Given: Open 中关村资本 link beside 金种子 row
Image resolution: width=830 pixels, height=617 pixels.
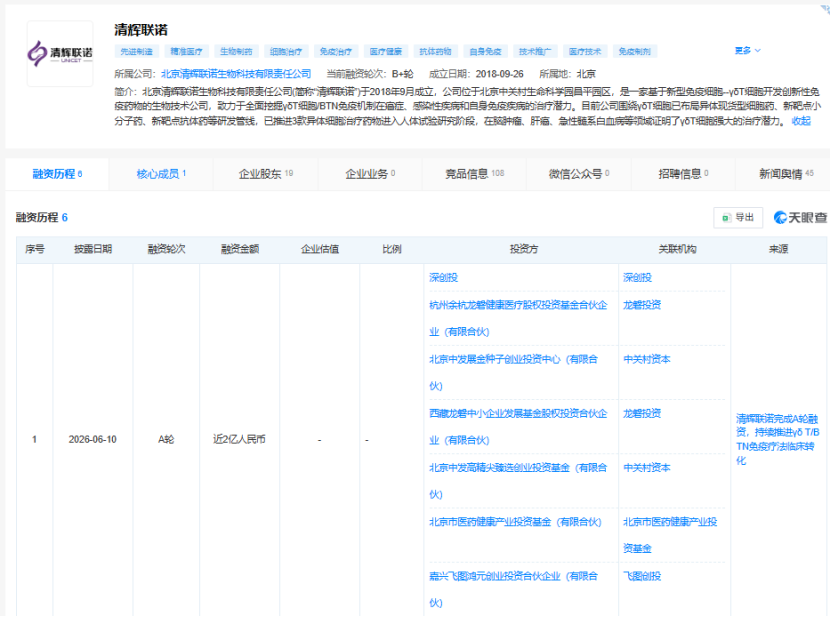Looking at the screenshot, I should point(647,359).
